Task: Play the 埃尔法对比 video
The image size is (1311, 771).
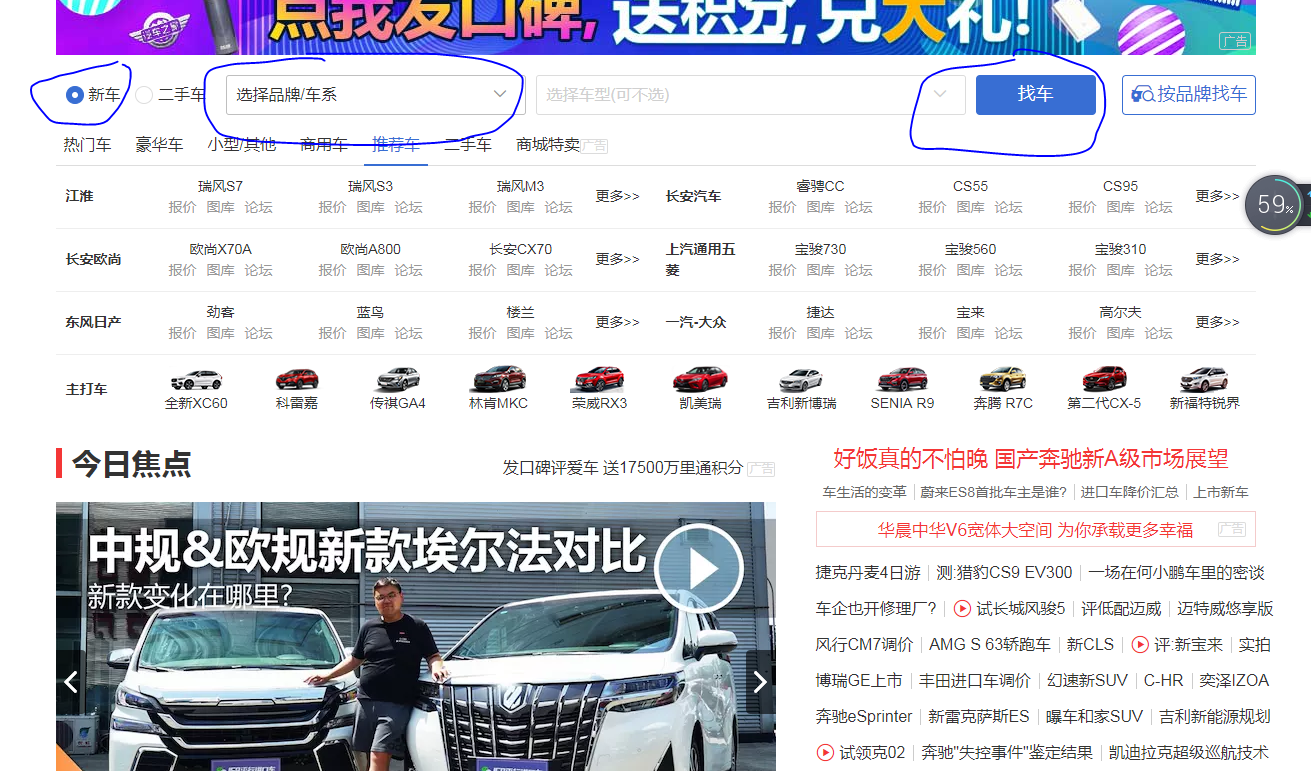Action: [699, 568]
